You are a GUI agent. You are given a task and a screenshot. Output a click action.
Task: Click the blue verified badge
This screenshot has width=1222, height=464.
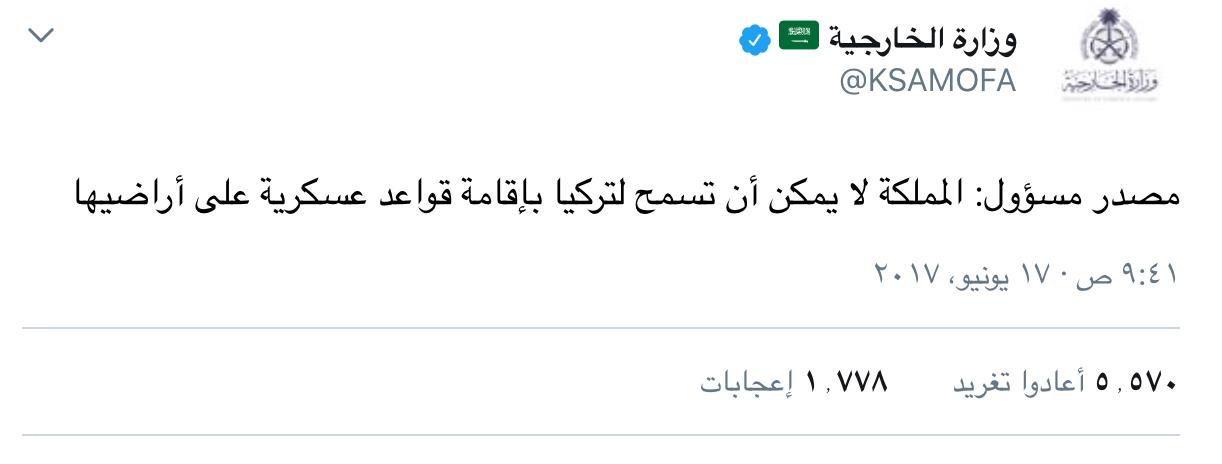[754, 41]
